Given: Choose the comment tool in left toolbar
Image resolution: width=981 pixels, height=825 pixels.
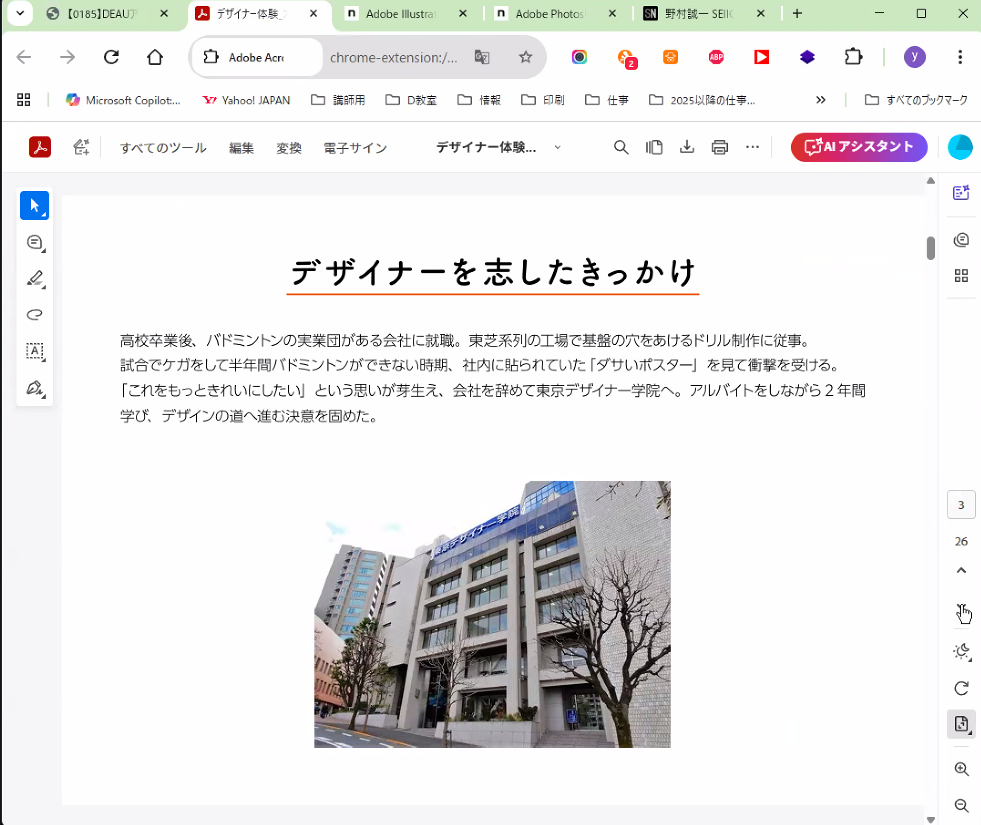Looking at the screenshot, I should [34, 243].
